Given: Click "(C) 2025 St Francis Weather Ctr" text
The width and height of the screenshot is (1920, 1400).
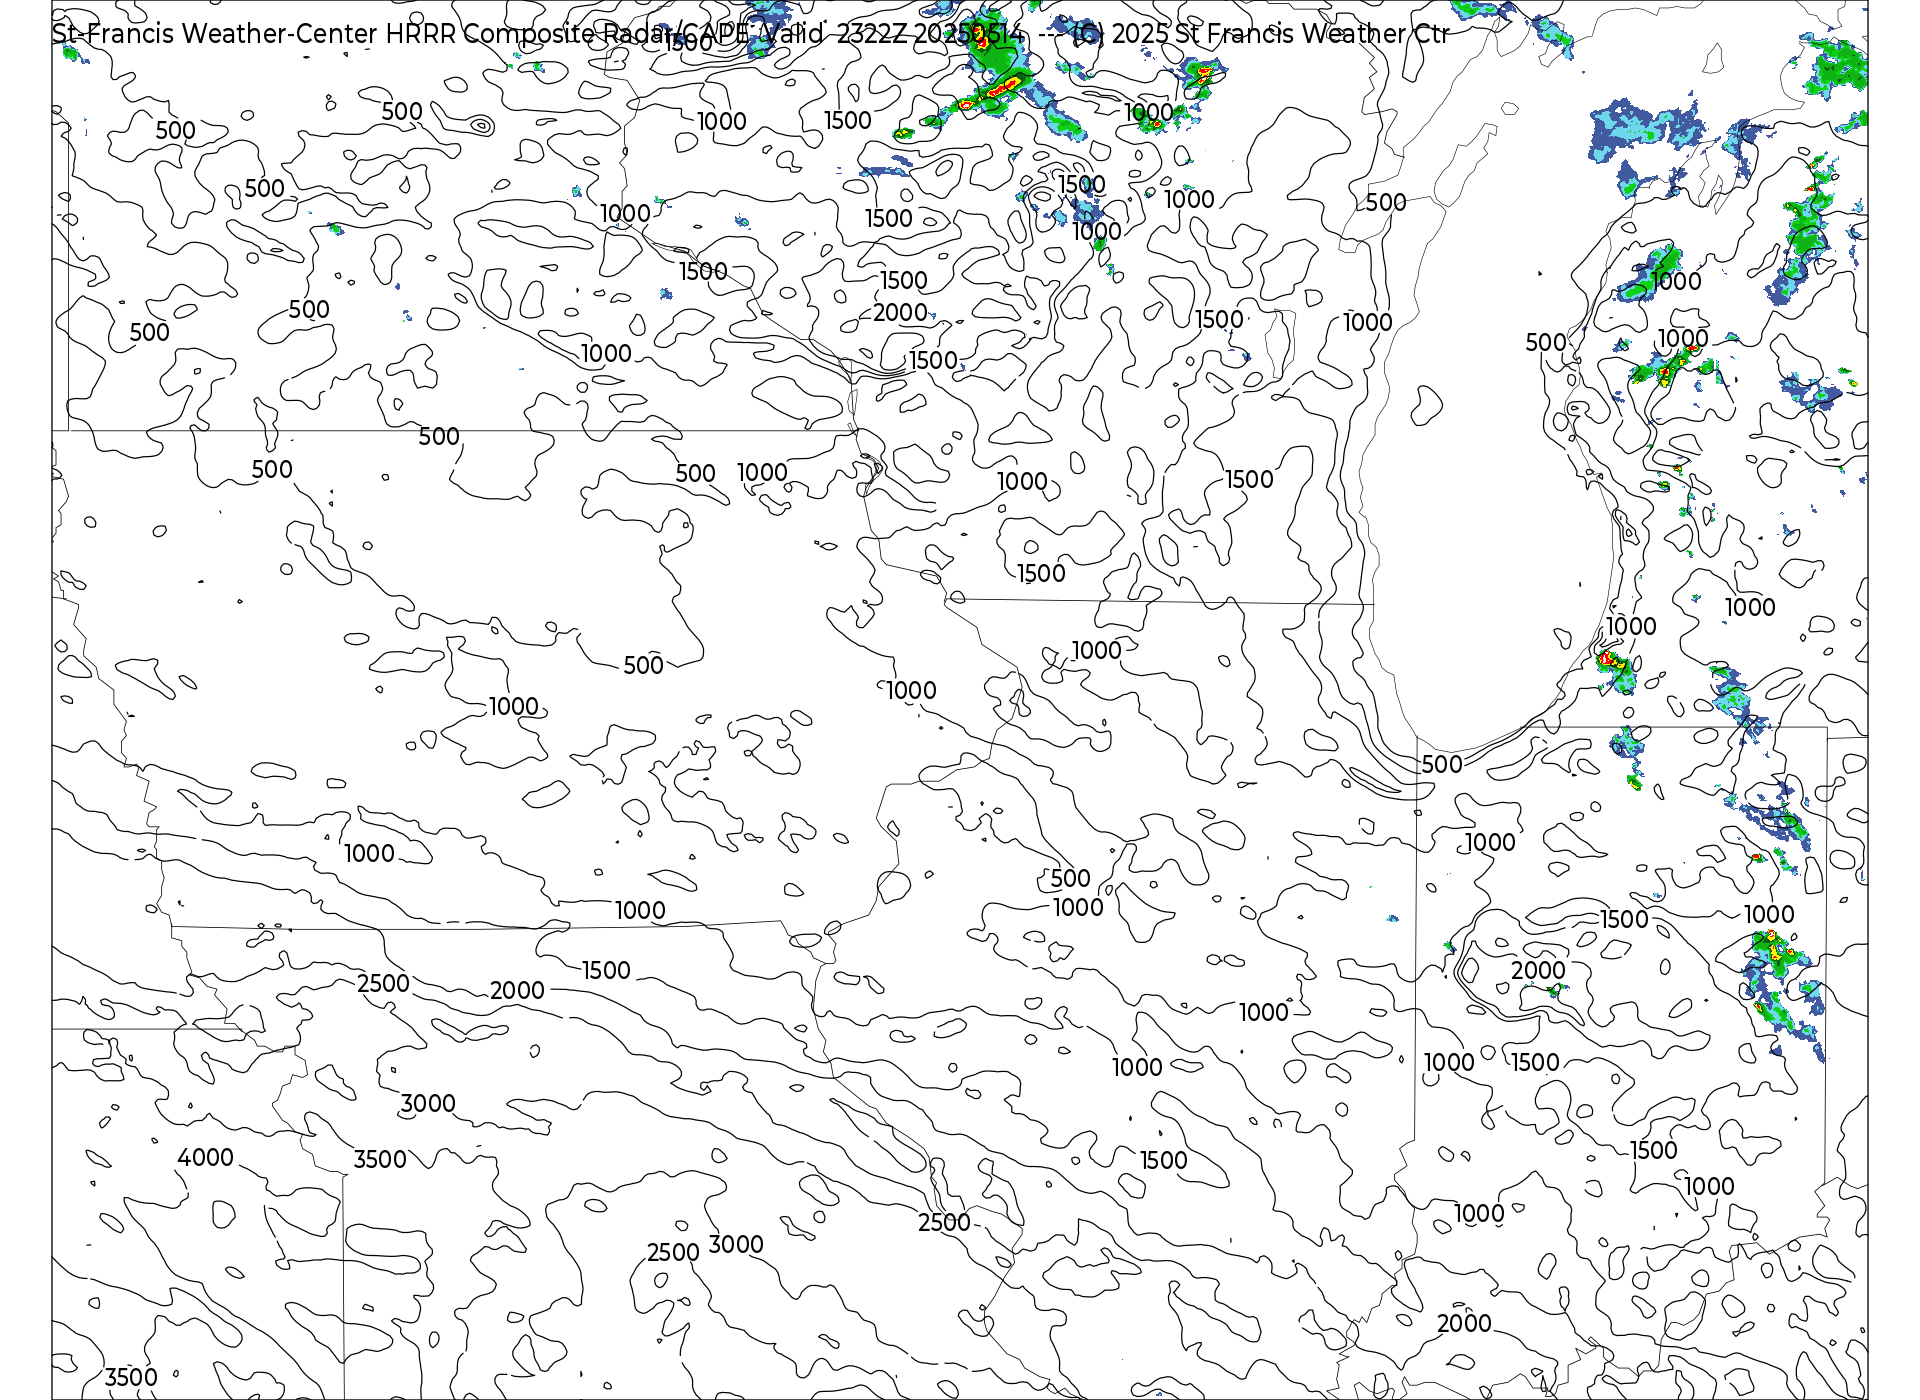Looking at the screenshot, I should (x=1260, y=34).
